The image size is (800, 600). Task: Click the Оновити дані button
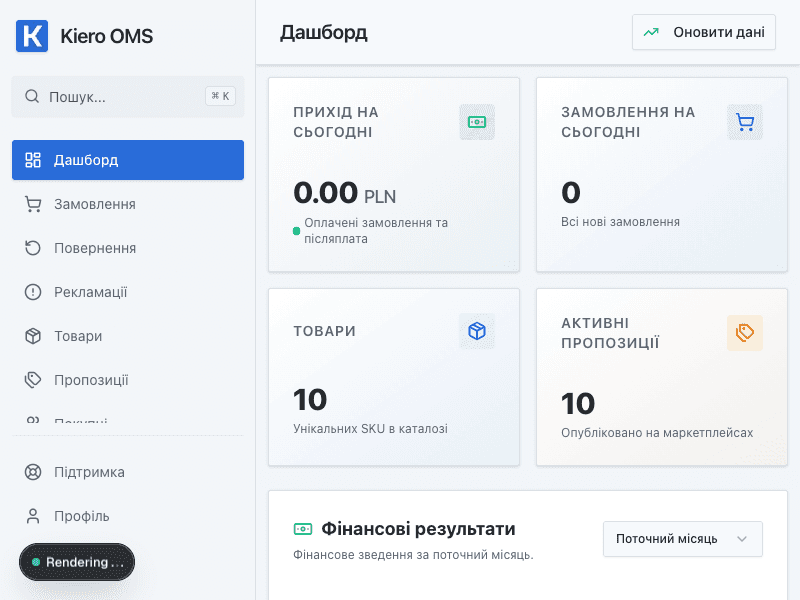pos(704,32)
